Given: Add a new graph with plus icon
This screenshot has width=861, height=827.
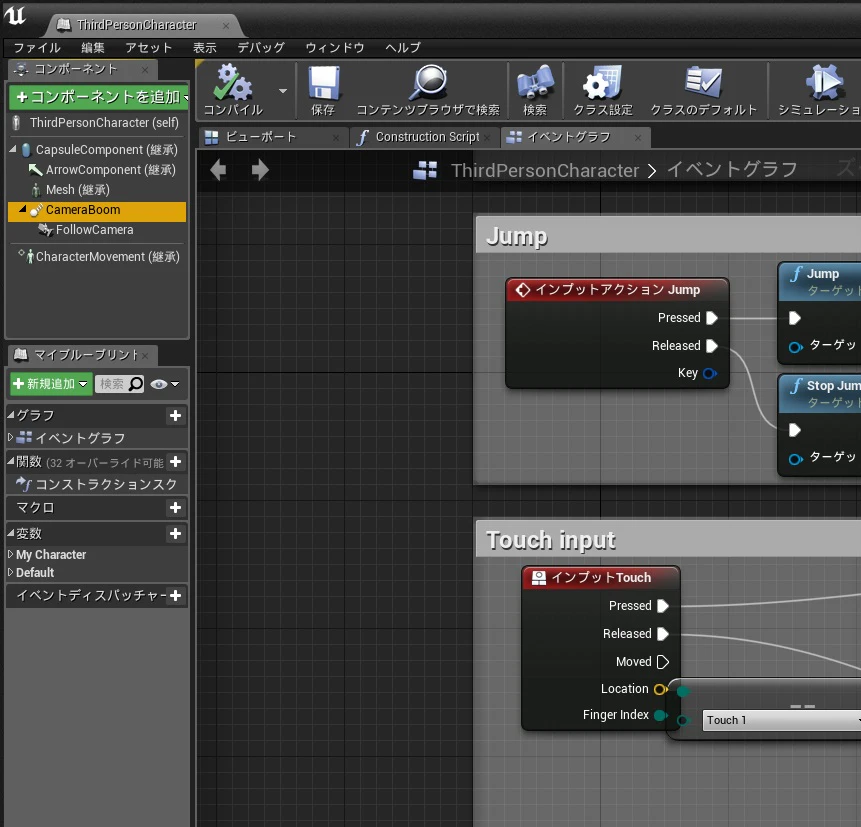Looking at the screenshot, I should [x=175, y=416].
